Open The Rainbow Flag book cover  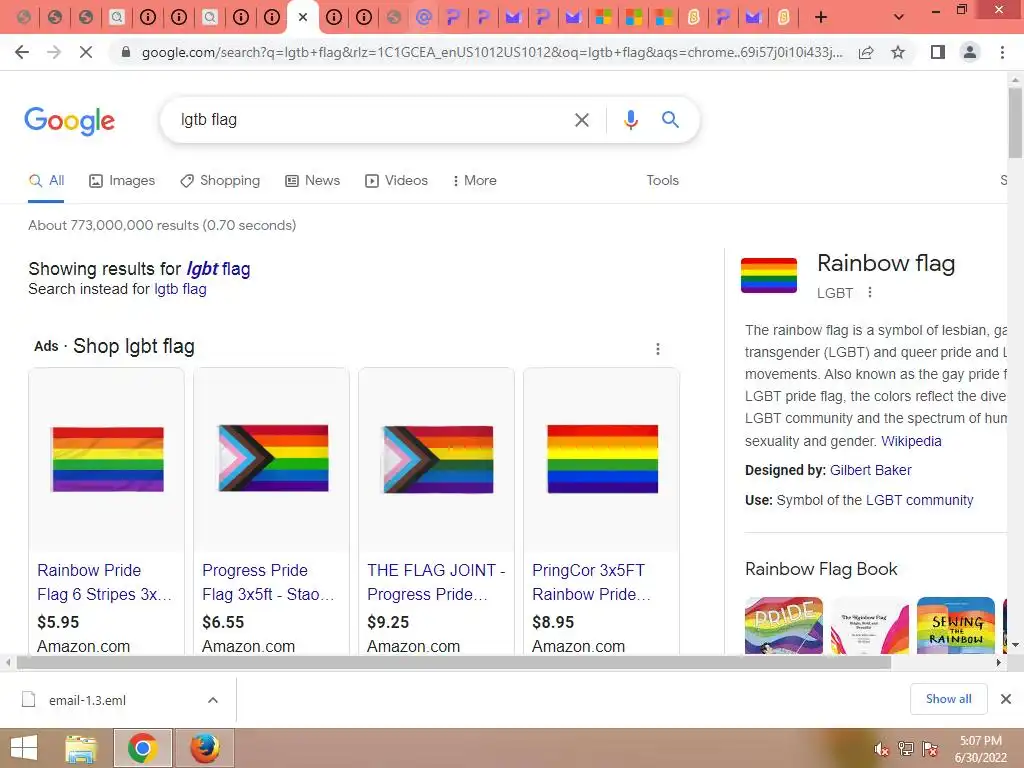click(x=870, y=626)
